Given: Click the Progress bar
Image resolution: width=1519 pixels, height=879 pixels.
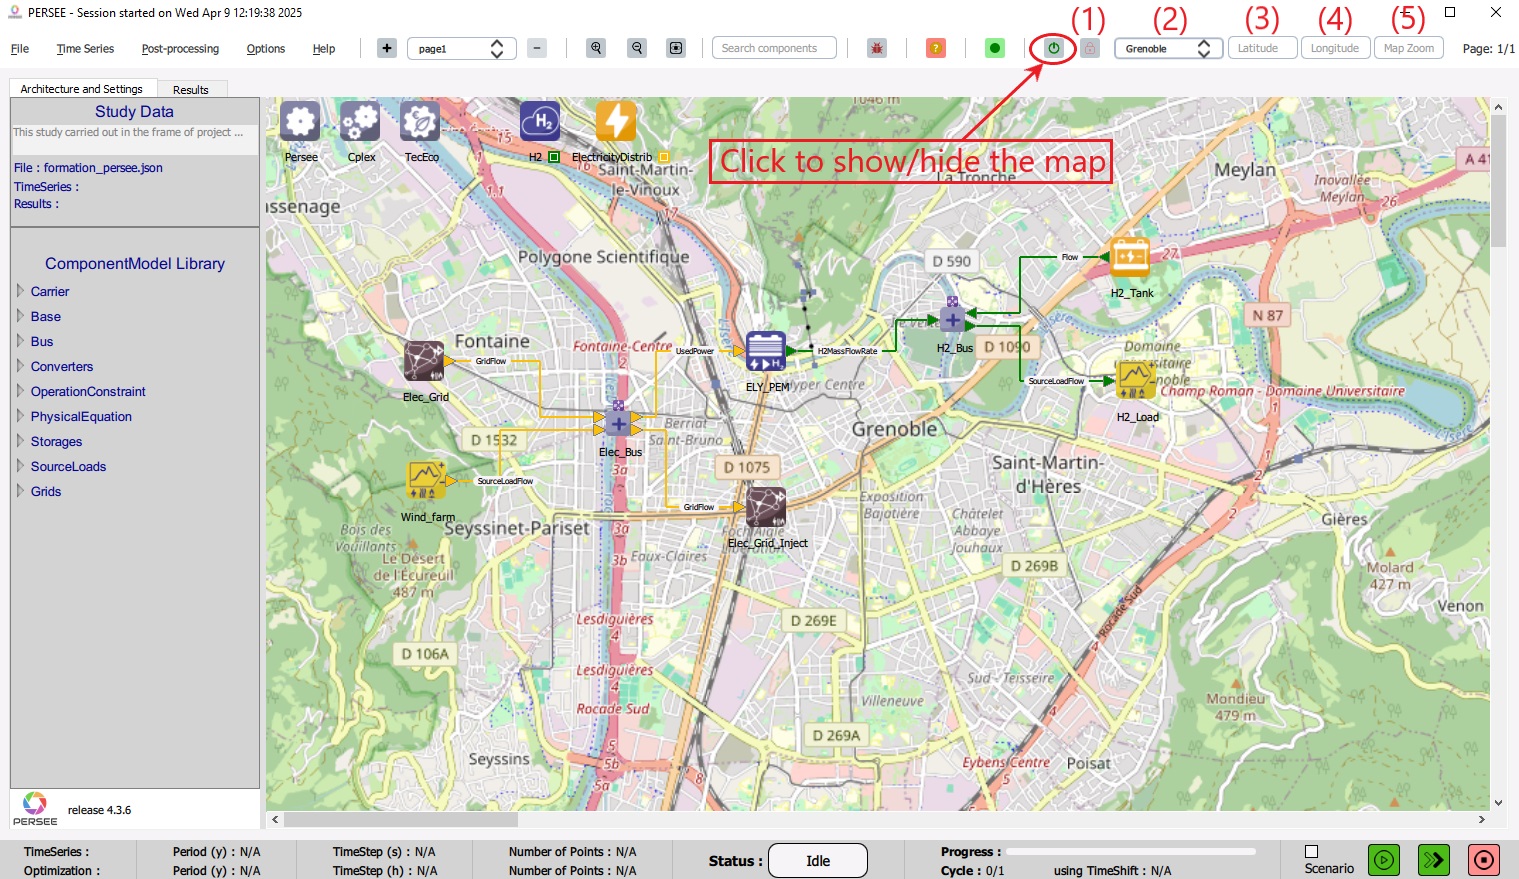Looking at the screenshot, I should point(1131,852).
